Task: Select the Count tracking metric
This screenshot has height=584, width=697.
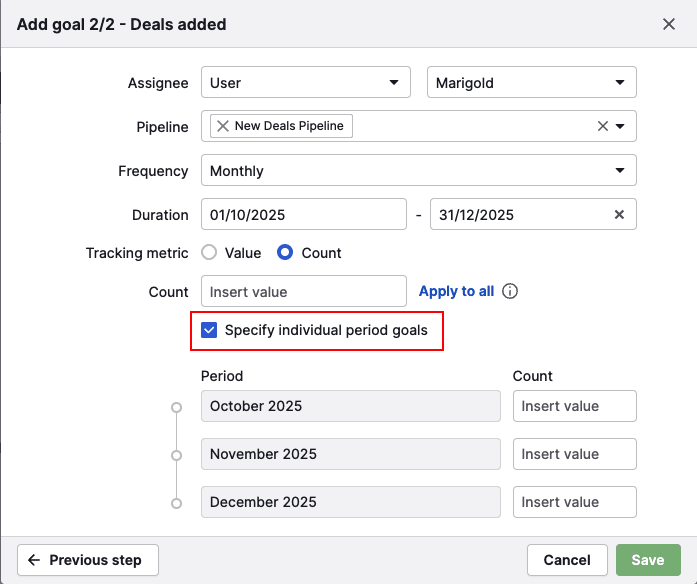Action: pos(285,253)
